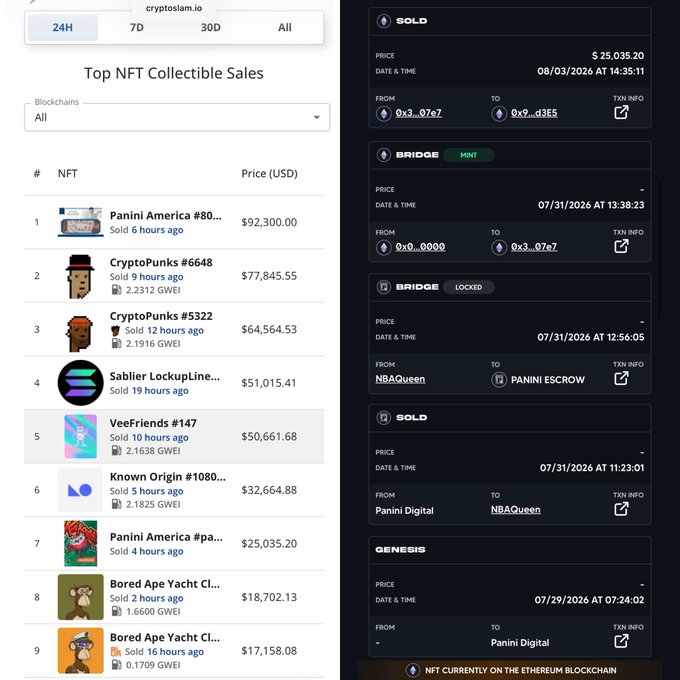The image size is (680, 680).
Task: Click '9 hours ago' for CryptoPunks #6648
Action: (x=157, y=277)
